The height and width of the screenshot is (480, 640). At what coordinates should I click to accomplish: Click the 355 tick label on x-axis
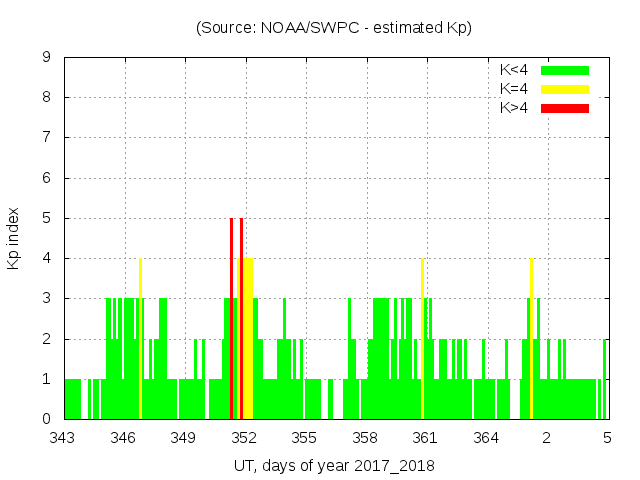point(304,437)
